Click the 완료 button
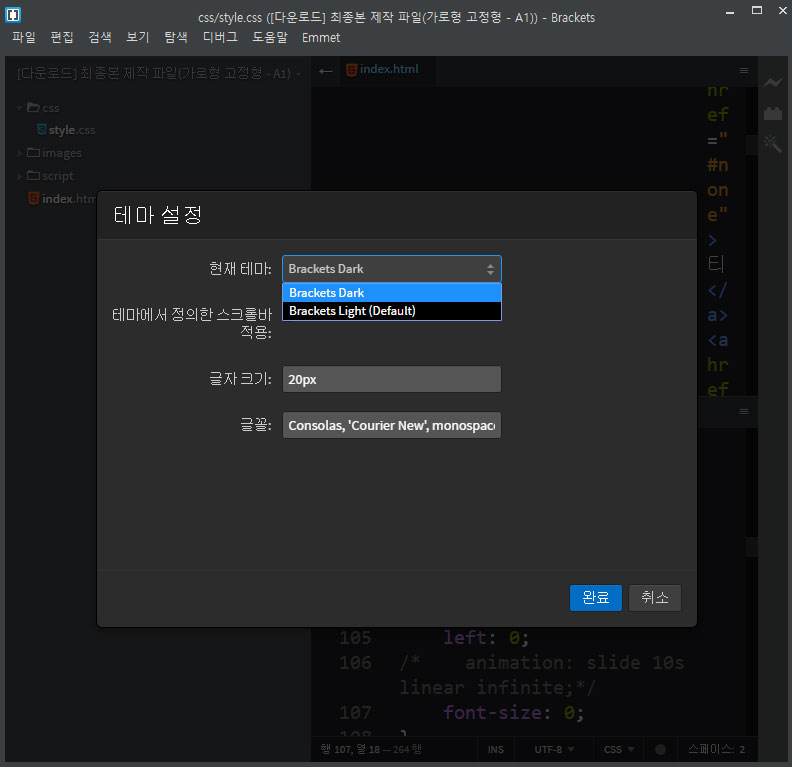 point(596,598)
